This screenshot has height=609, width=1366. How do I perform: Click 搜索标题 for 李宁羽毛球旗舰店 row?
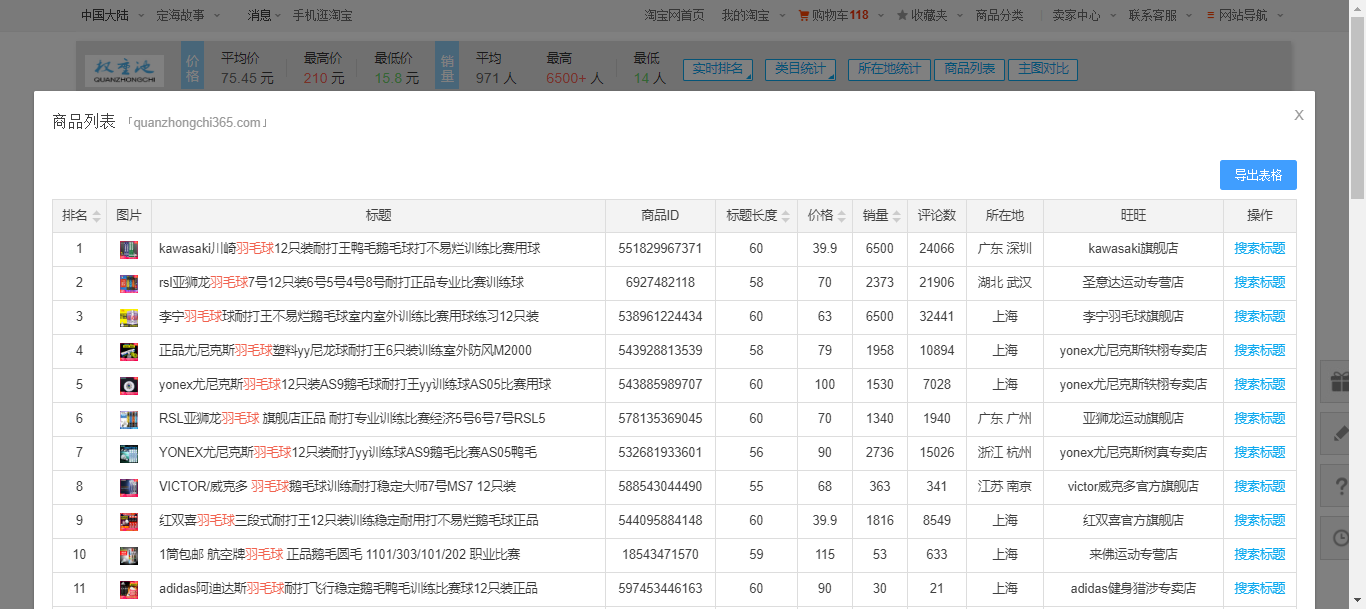[1260, 317]
